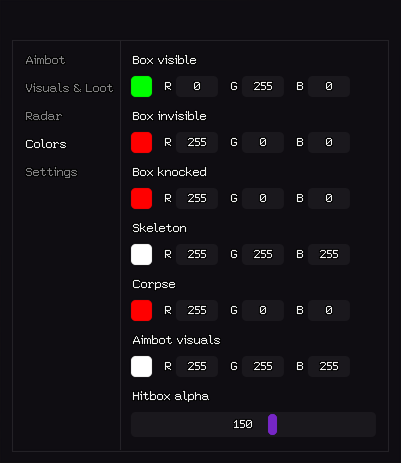Open the Aimbot tab

coord(45,60)
